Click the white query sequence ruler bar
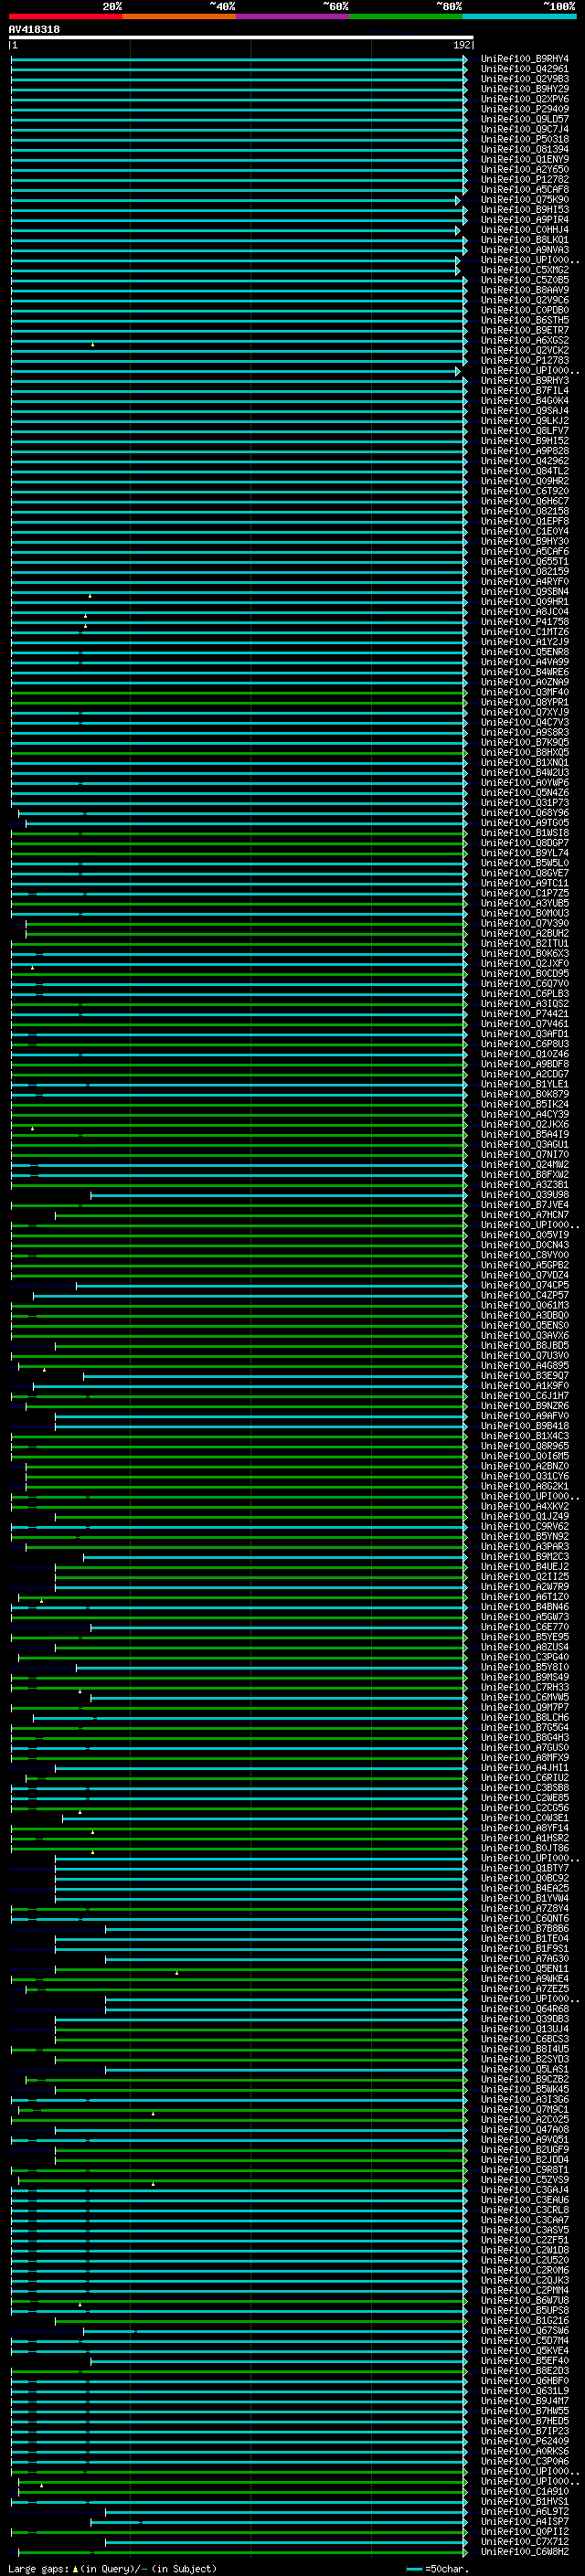585x2576 pixels. pyautogui.click(x=241, y=37)
